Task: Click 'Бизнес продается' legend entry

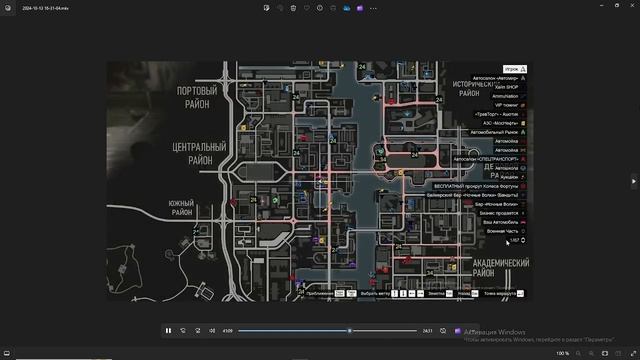Action: tap(498, 213)
